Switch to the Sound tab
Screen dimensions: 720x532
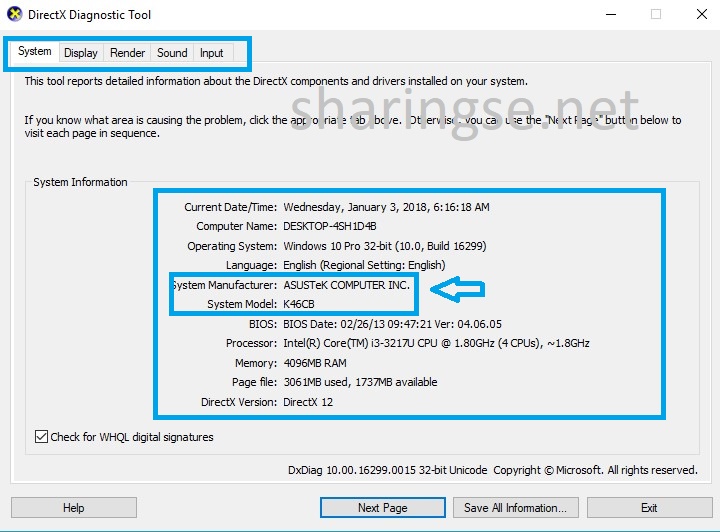[172, 53]
